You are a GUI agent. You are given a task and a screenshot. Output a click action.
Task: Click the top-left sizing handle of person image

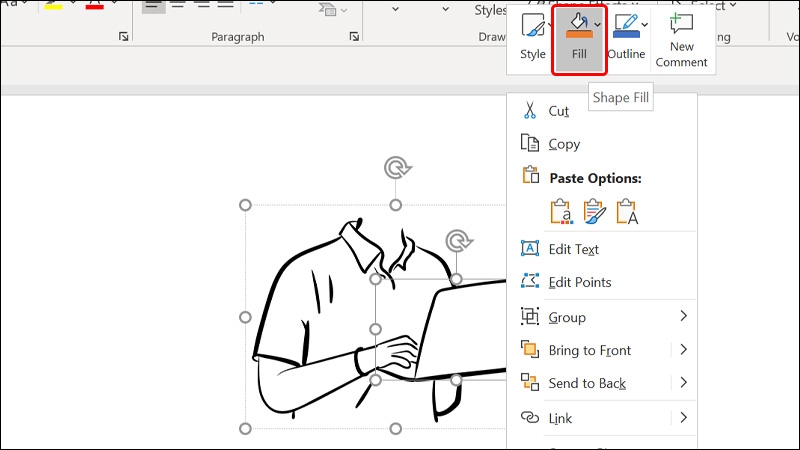[245, 205]
